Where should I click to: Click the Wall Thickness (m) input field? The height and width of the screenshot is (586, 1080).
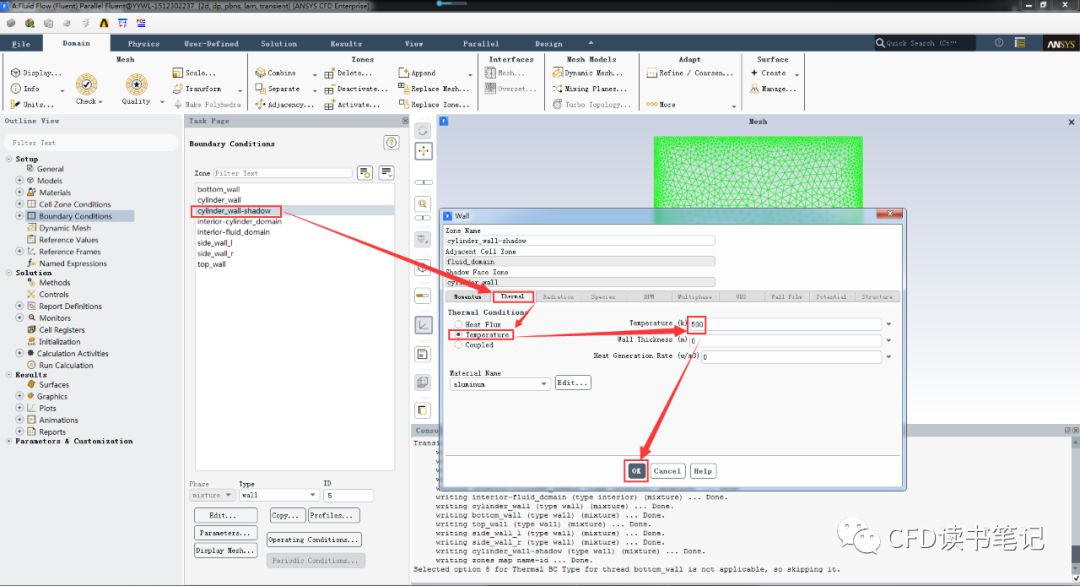pos(785,340)
